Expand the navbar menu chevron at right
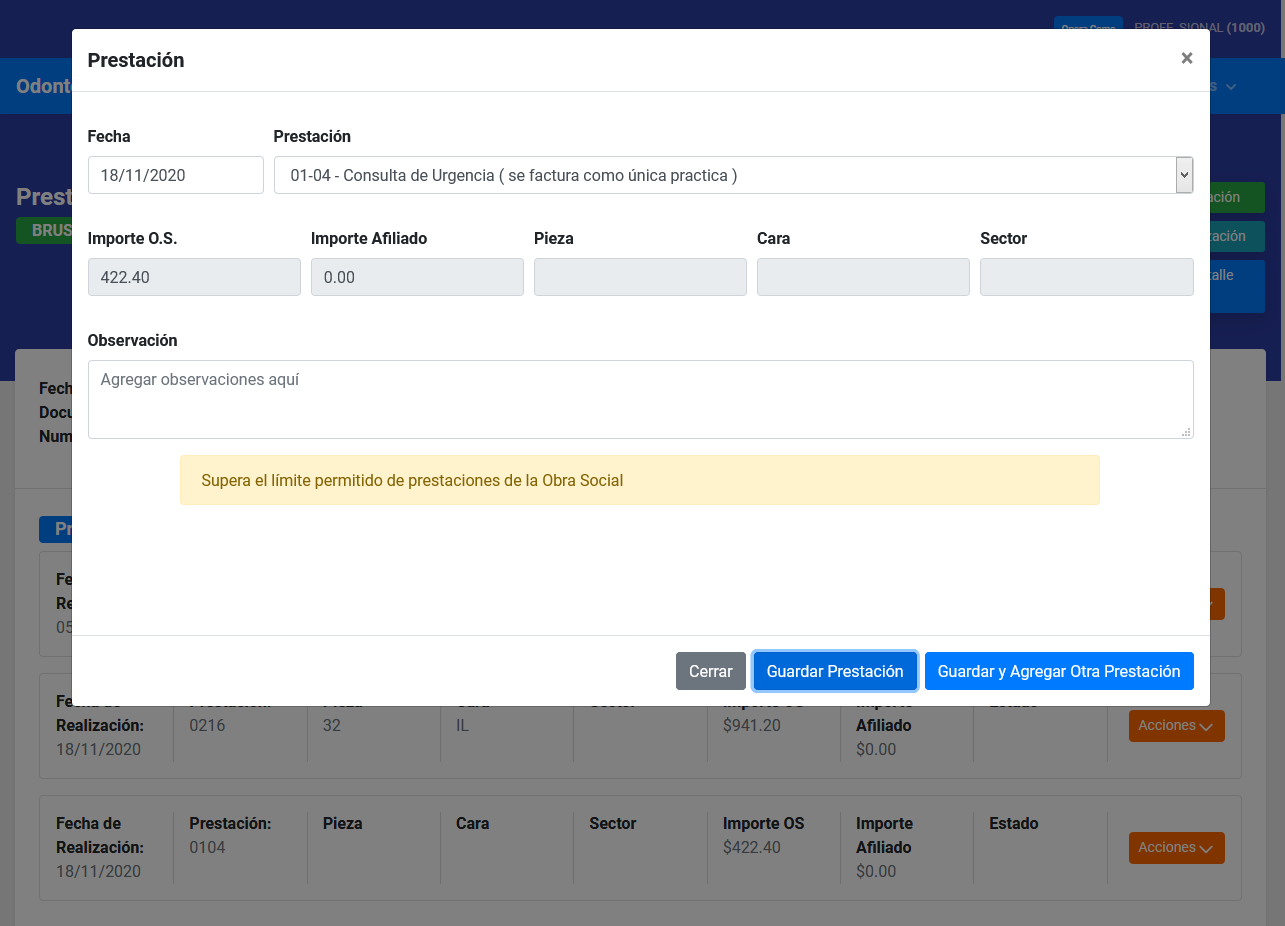This screenshot has height=926, width=1285. click(1231, 87)
